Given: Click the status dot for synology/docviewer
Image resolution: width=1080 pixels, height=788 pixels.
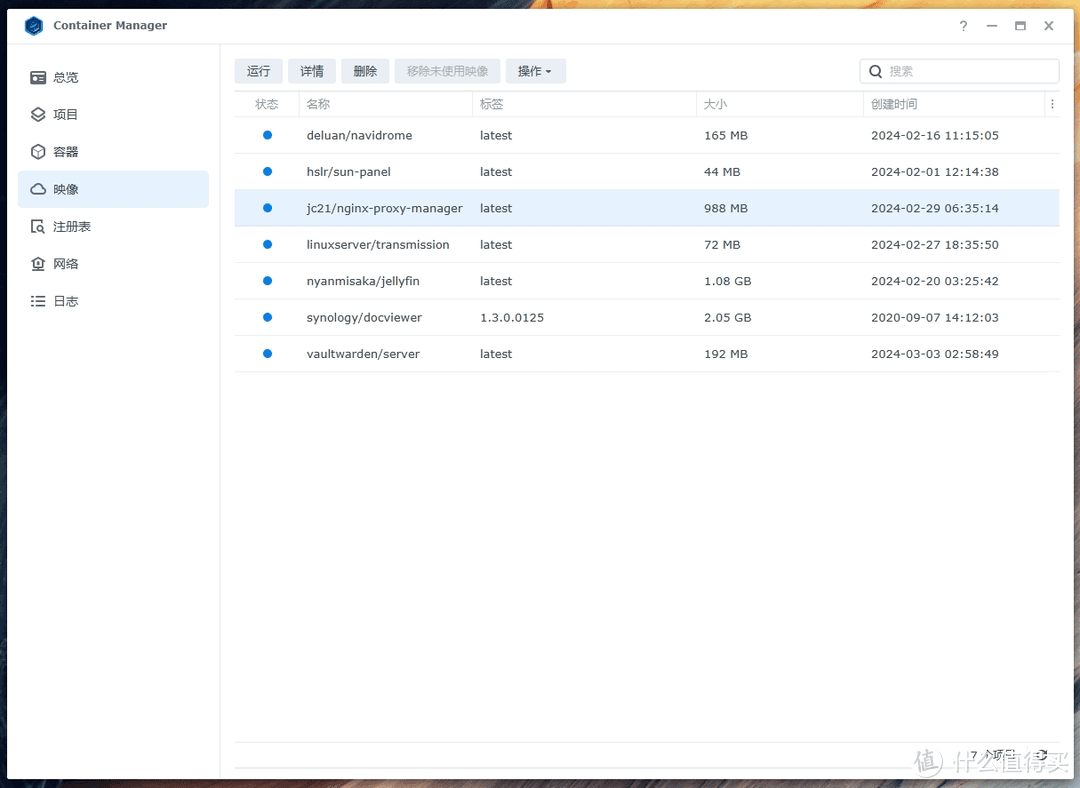Looking at the screenshot, I should (267, 317).
